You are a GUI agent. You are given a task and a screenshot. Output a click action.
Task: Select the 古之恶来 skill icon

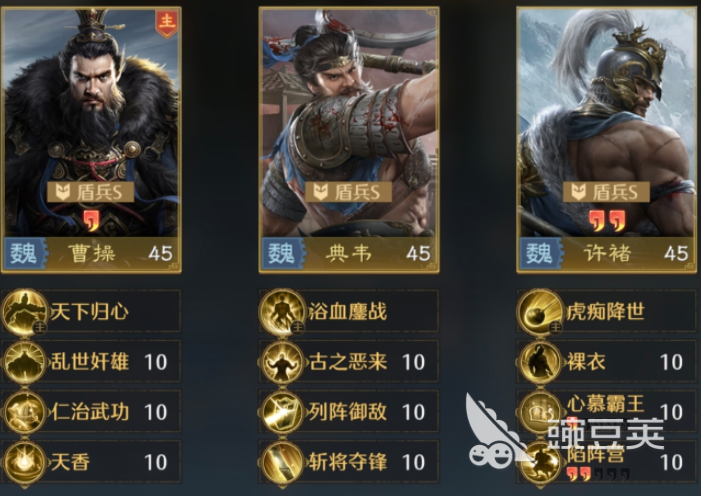coord(282,362)
